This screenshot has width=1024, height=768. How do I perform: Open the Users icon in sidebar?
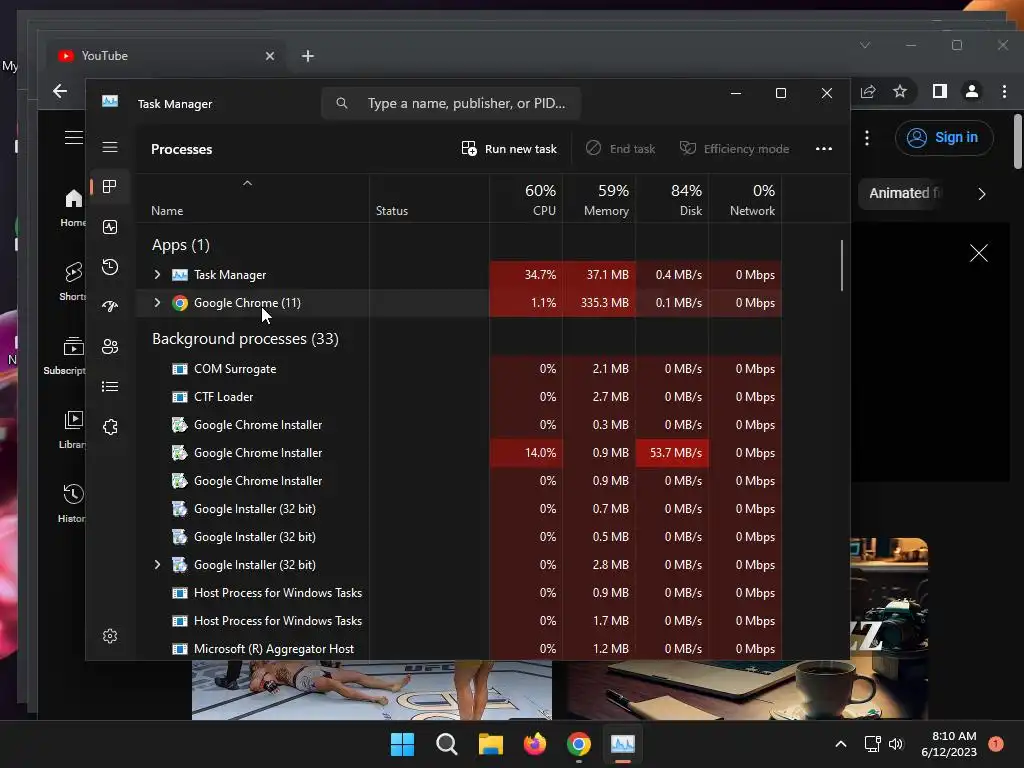click(110, 347)
